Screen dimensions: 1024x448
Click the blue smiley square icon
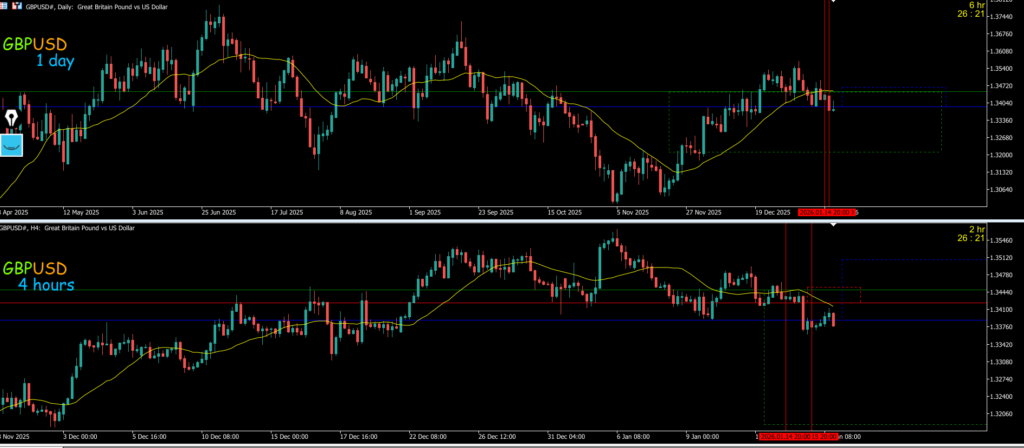pos(13,145)
